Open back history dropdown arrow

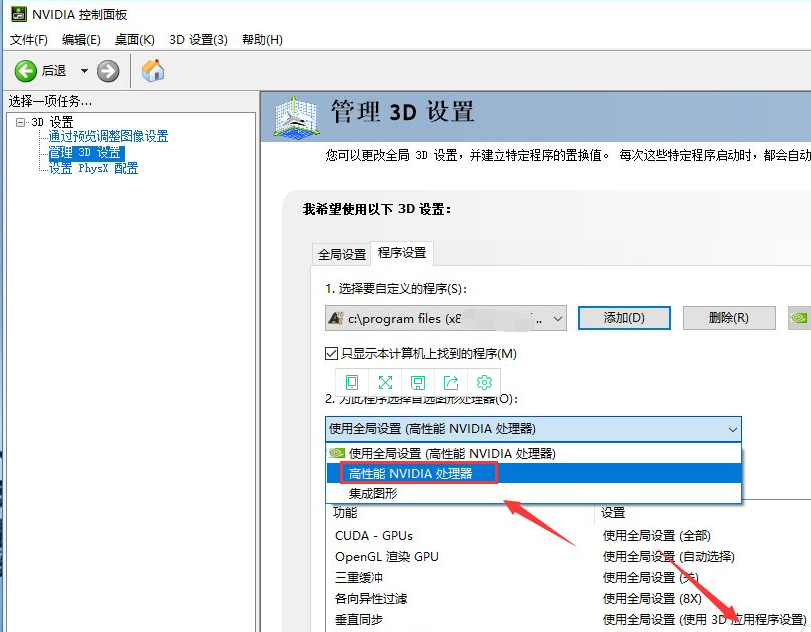point(84,71)
